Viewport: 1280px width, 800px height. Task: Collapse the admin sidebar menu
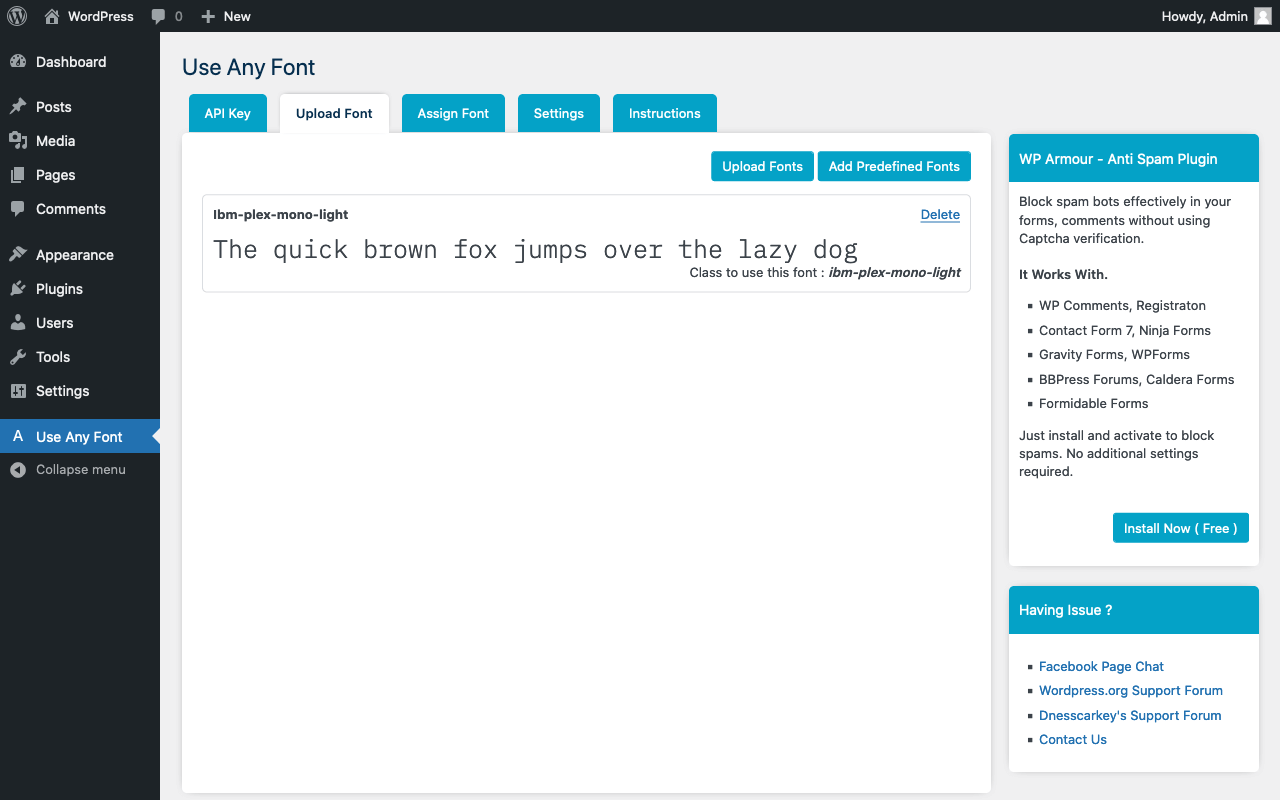pos(80,470)
